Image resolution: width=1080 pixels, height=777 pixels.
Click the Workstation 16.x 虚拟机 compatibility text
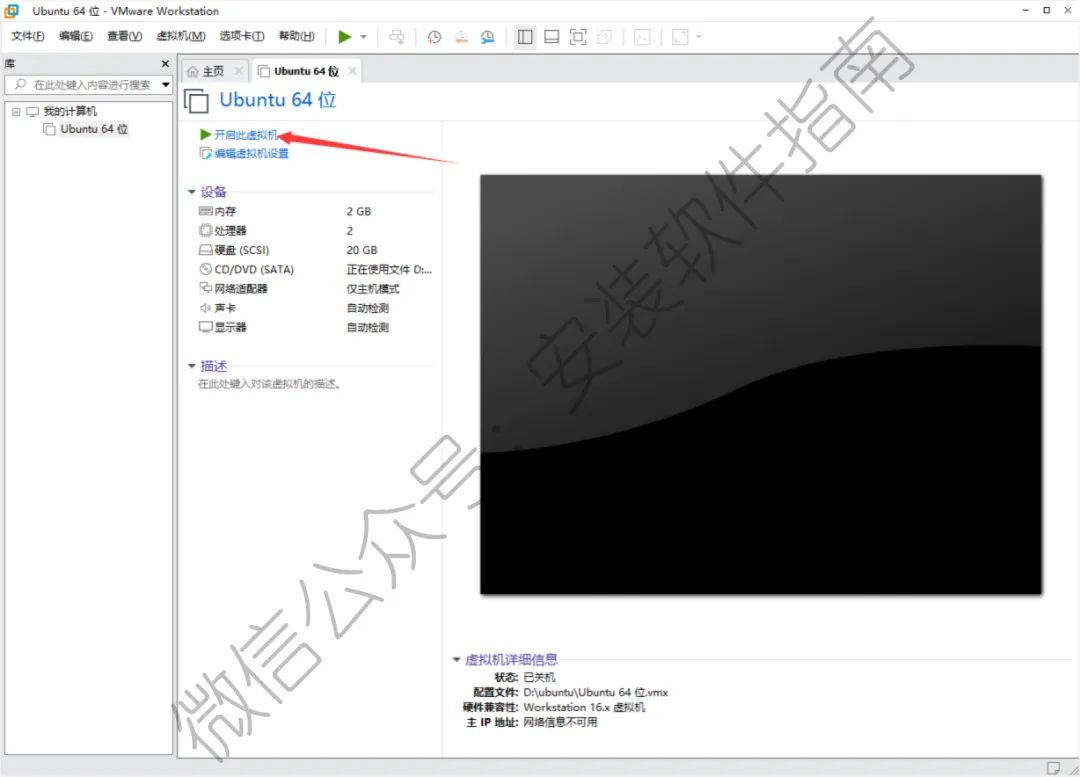[x=584, y=707]
